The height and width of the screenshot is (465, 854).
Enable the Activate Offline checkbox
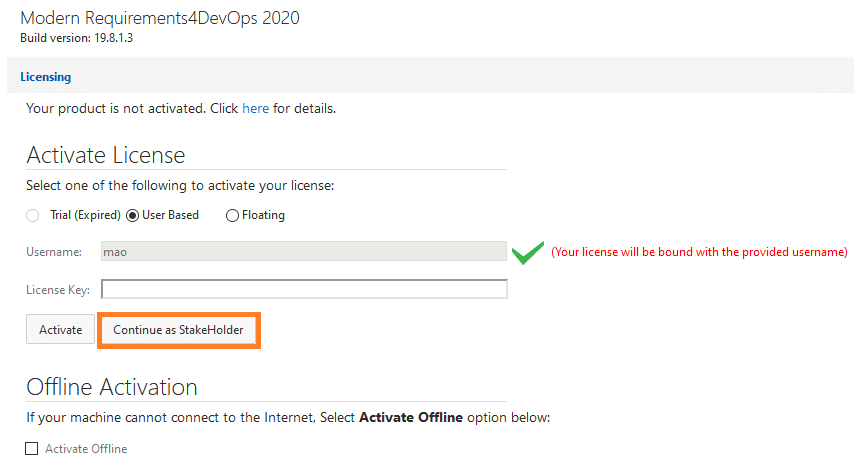32,449
